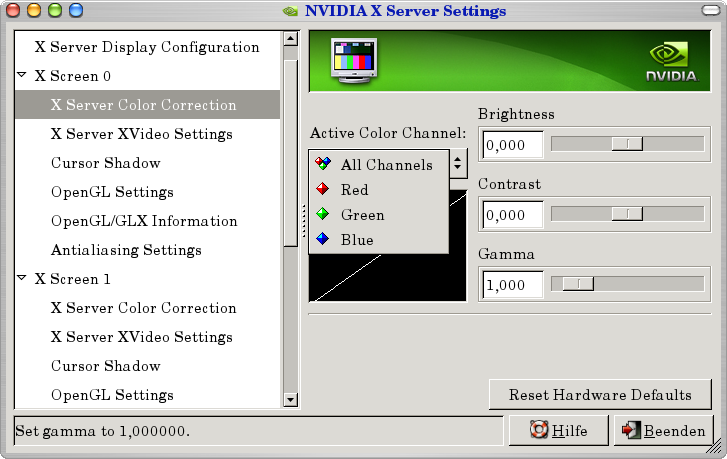The image size is (727, 459).
Task: Choose Red color channel
Action: coord(379,189)
